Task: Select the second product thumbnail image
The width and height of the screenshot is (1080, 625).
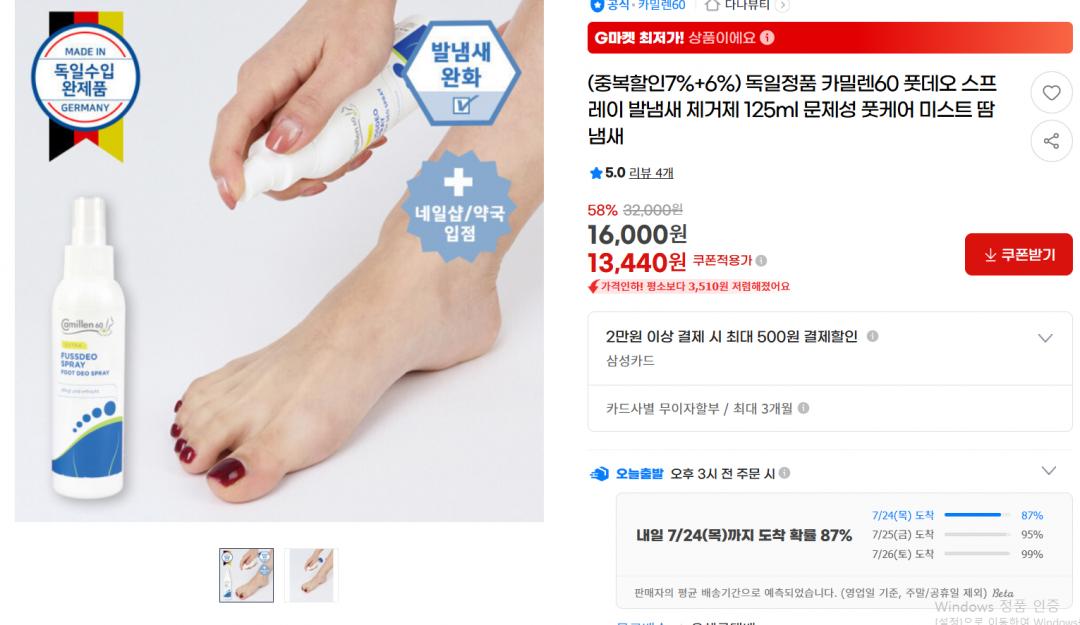Action: pyautogui.click(x=311, y=575)
